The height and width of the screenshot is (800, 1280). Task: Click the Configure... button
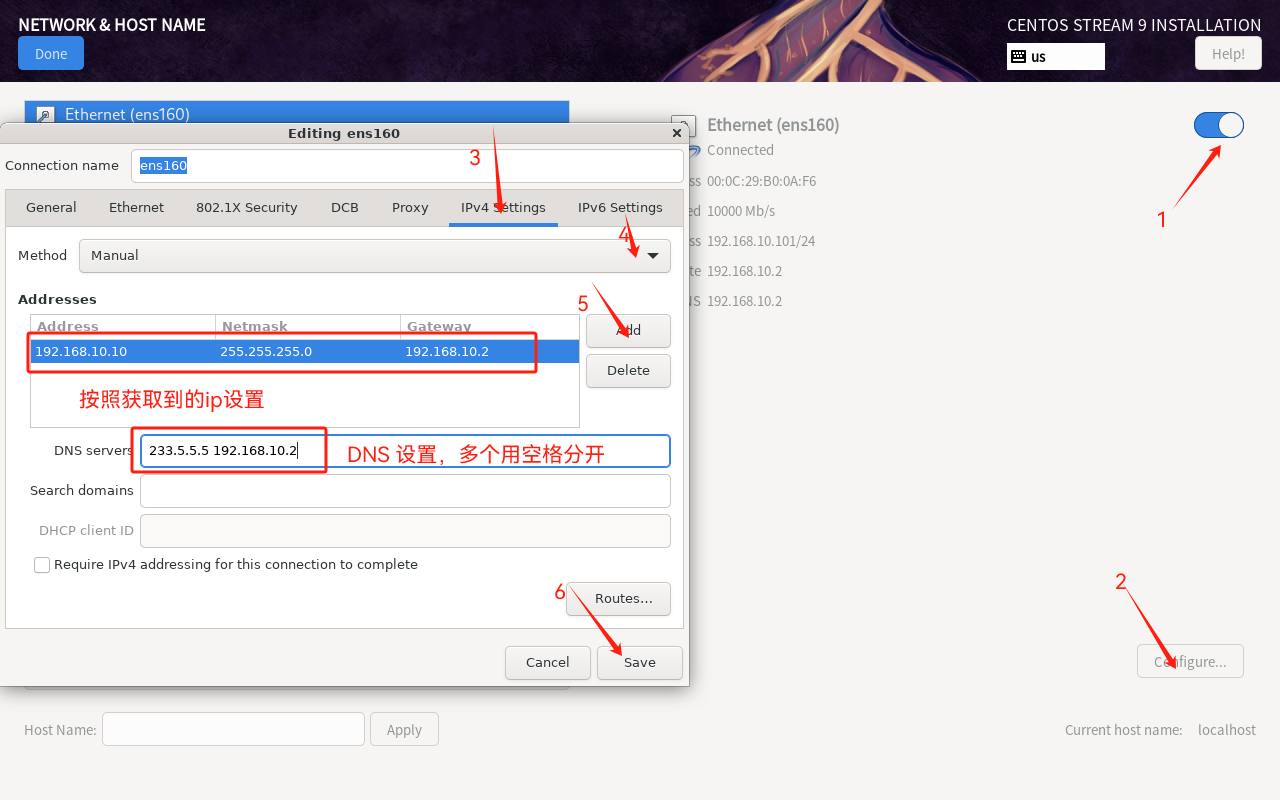1190,662
